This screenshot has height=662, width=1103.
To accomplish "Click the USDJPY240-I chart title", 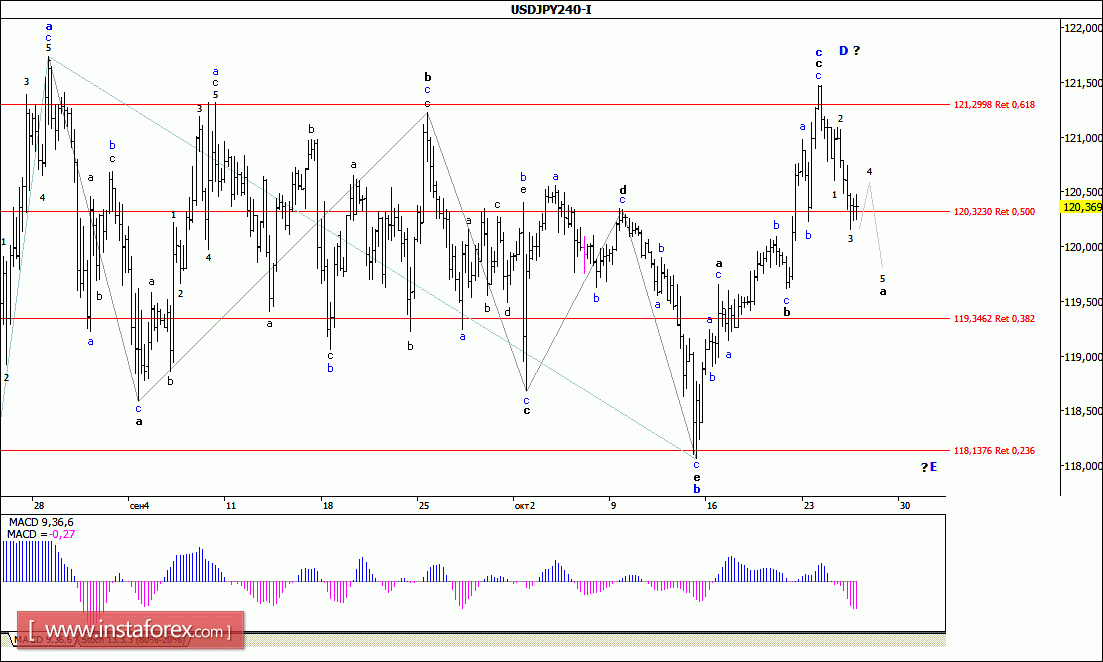I will point(551,10).
